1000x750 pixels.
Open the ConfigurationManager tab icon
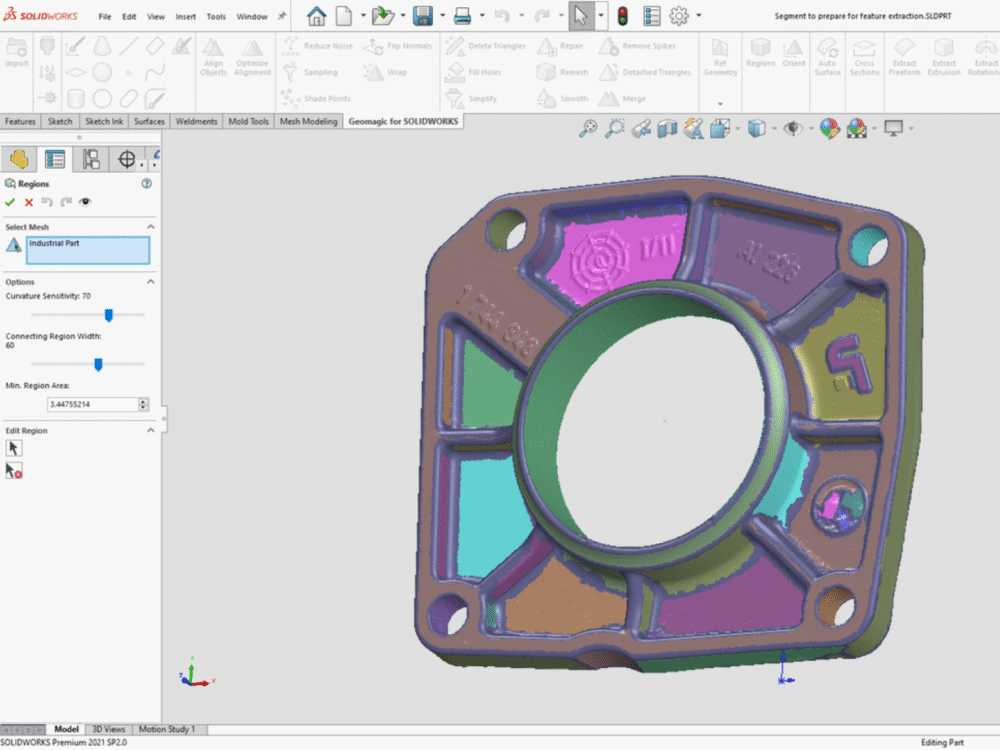click(91, 159)
